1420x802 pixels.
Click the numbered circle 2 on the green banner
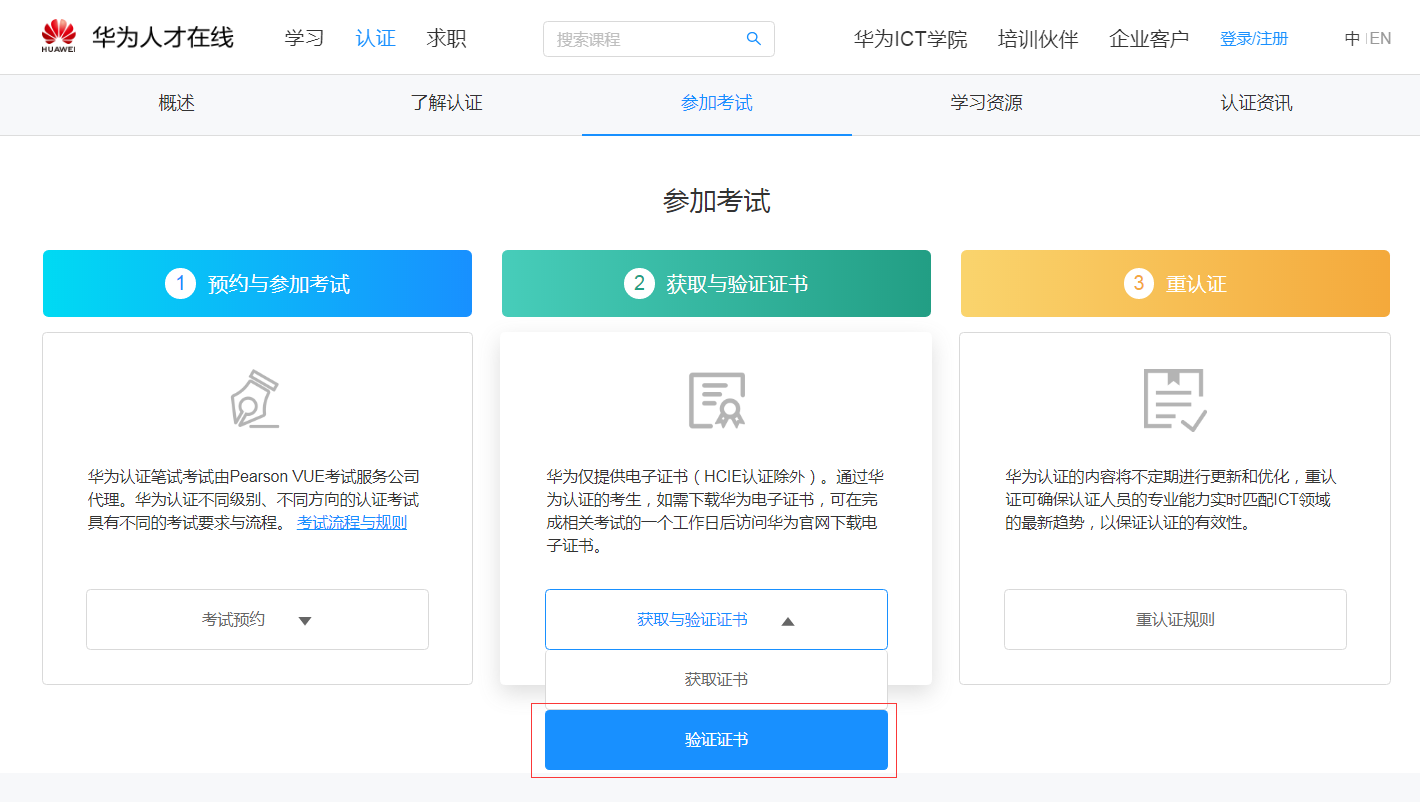click(639, 283)
